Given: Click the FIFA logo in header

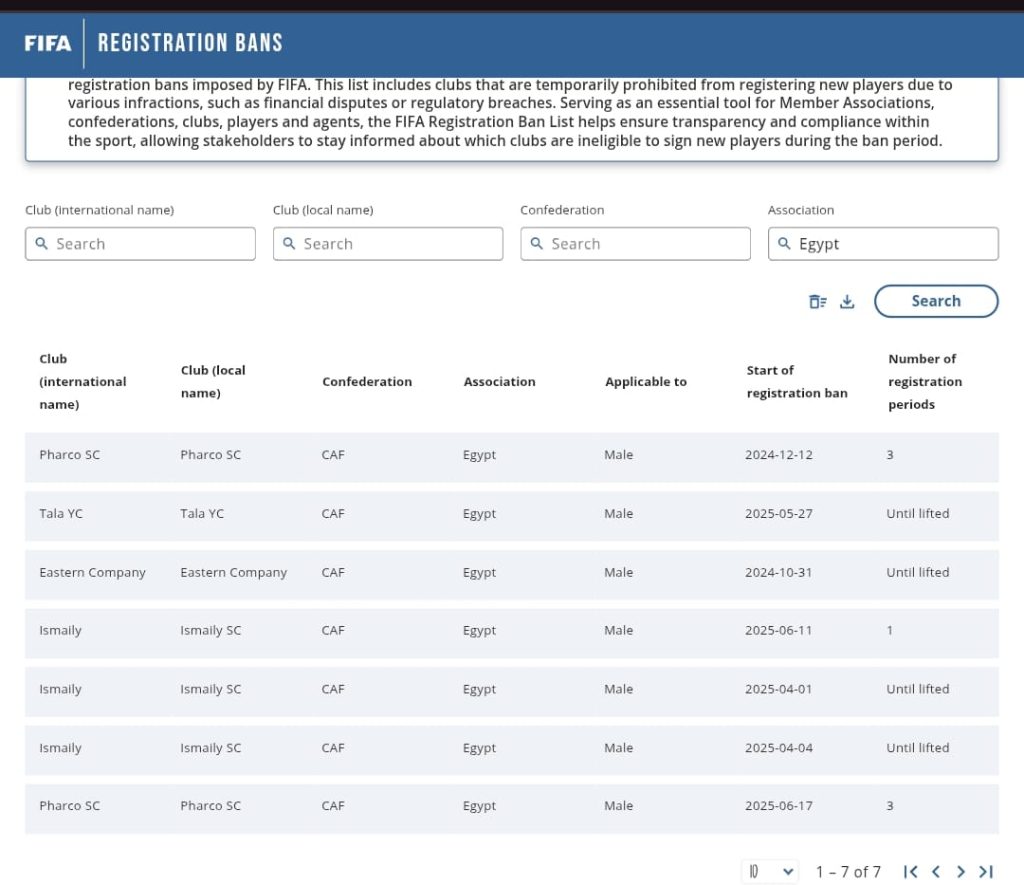Looking at the screenshot, I should [x=48, y=43].
